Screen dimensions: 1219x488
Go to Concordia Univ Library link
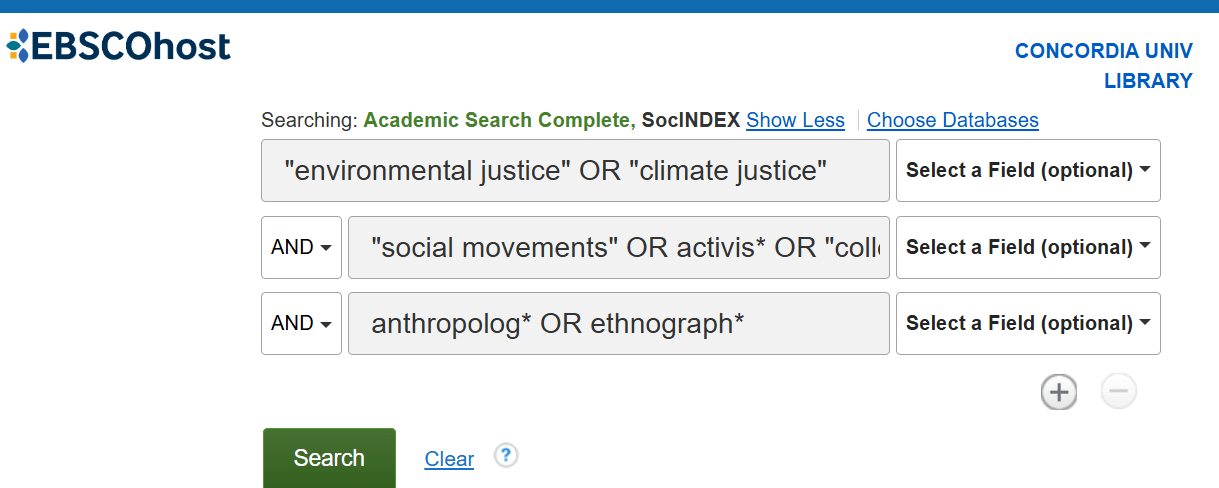1104,66
